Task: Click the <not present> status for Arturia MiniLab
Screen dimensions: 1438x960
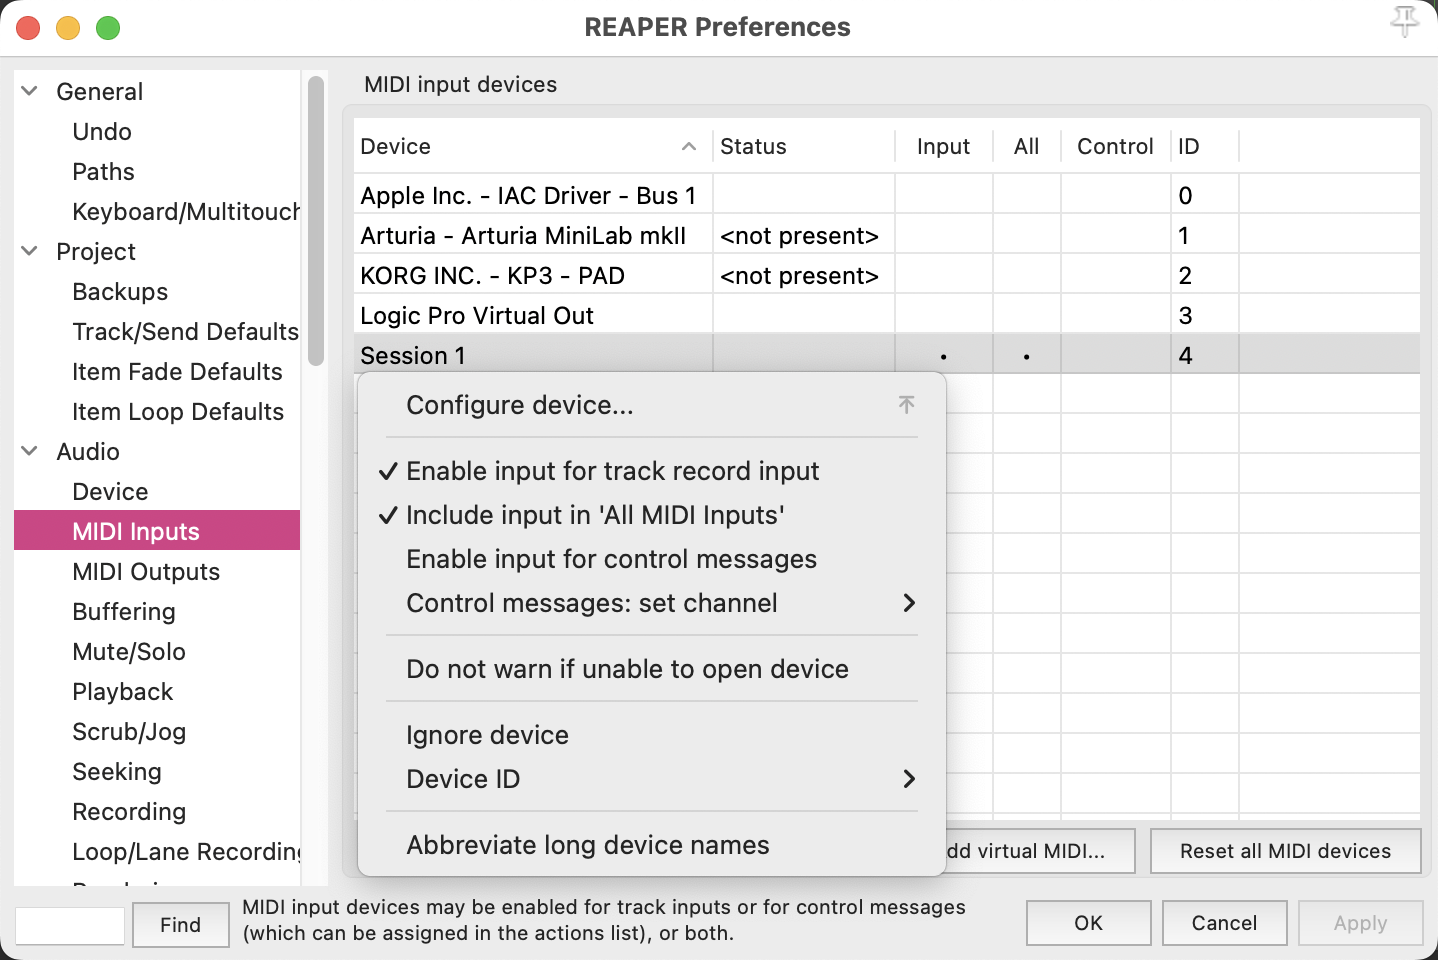Action: point(799,235)
